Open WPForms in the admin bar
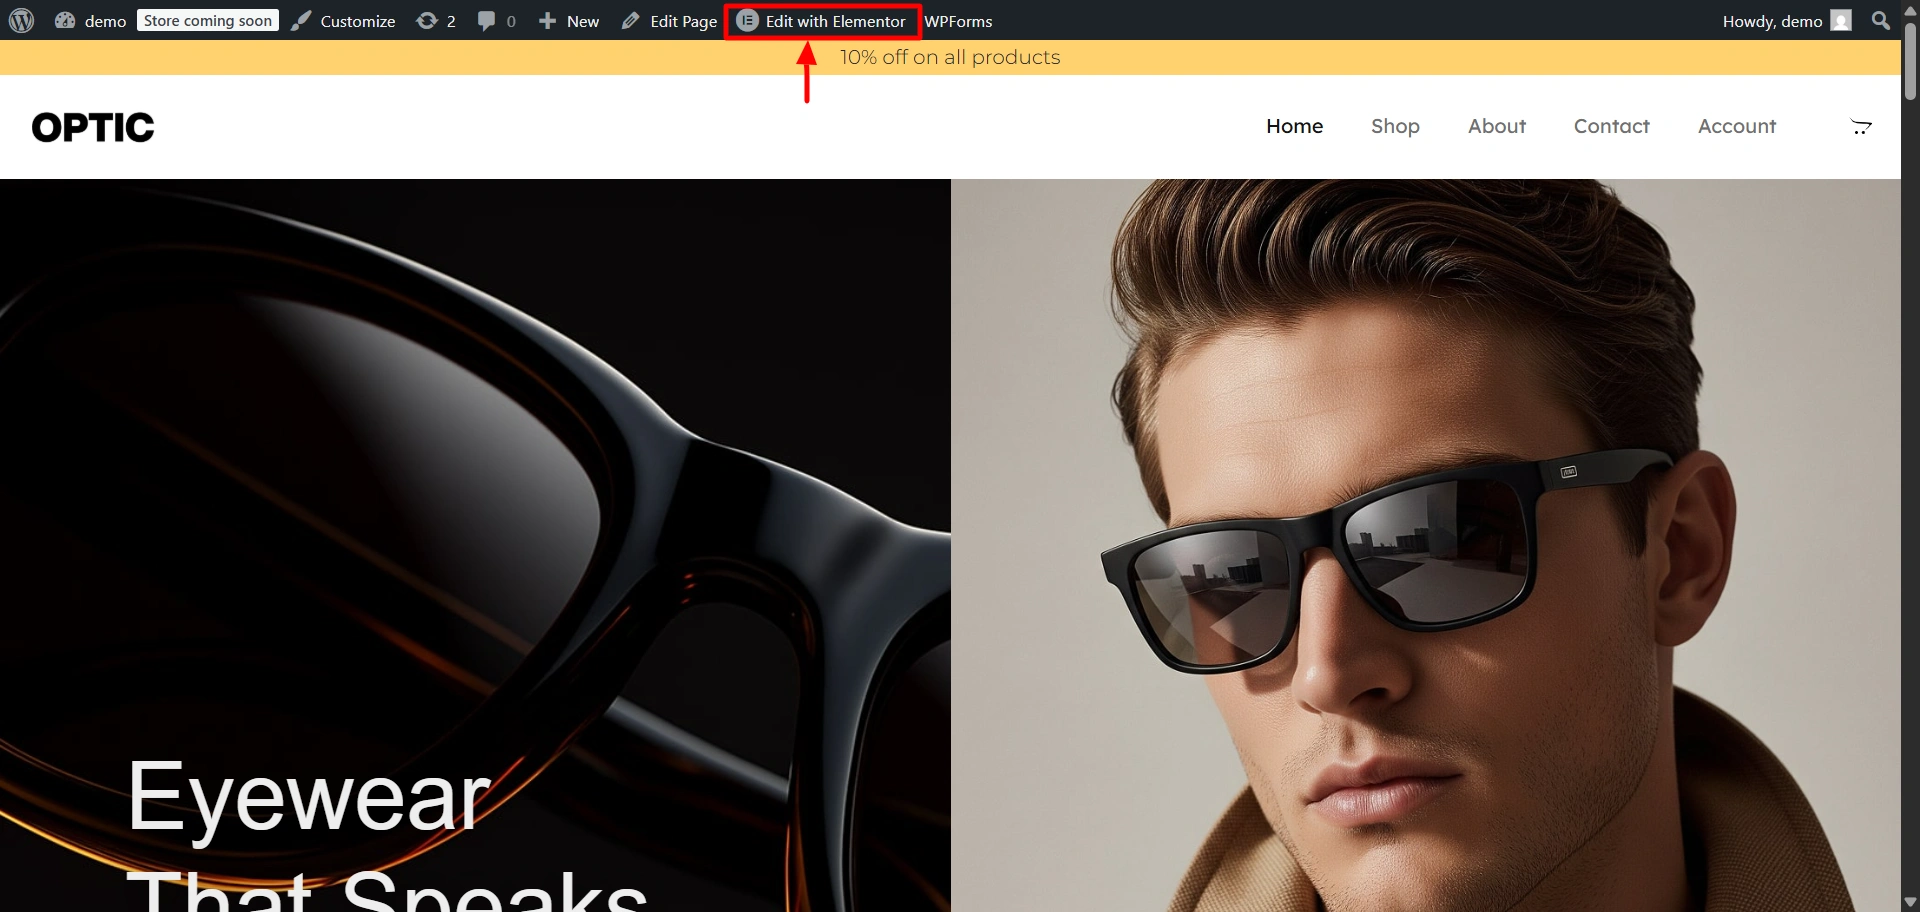 click(x=958, y=20)
